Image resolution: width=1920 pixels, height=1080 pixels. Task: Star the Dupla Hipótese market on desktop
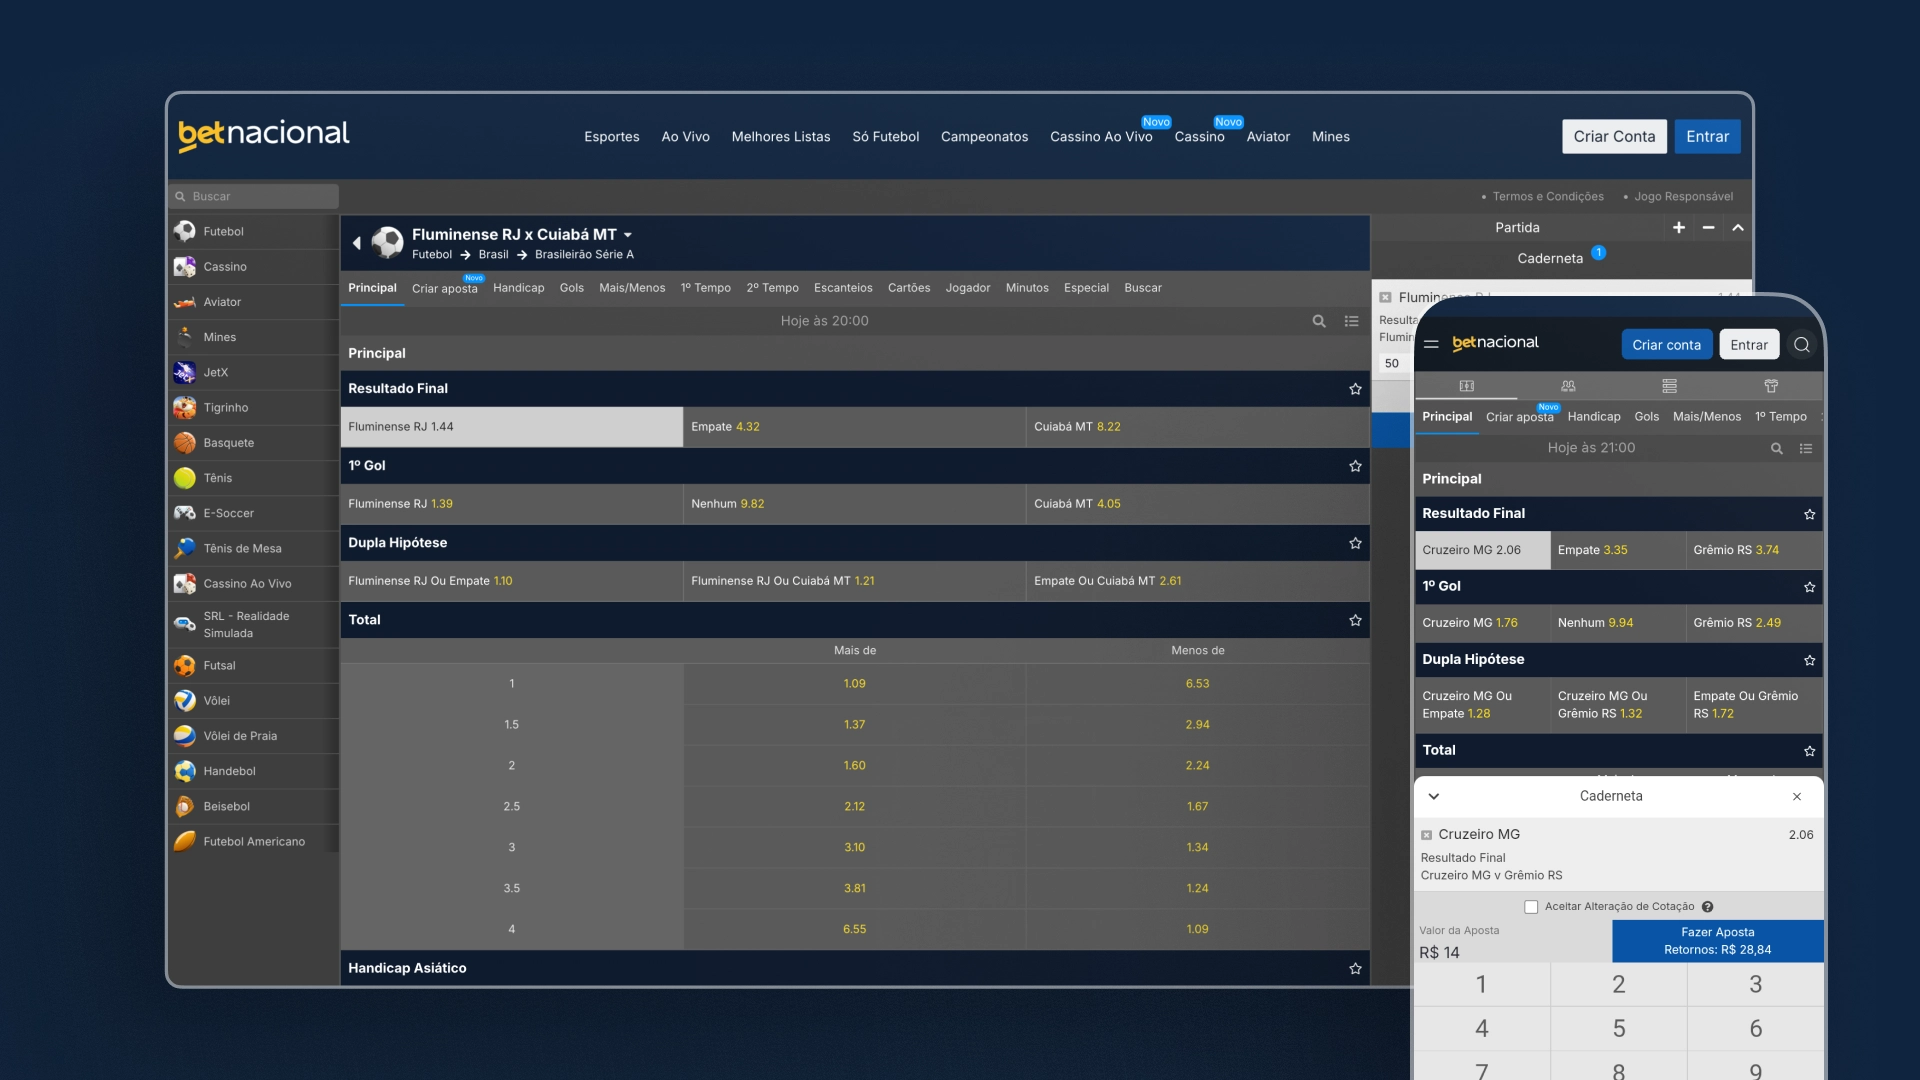(1355, 543)
